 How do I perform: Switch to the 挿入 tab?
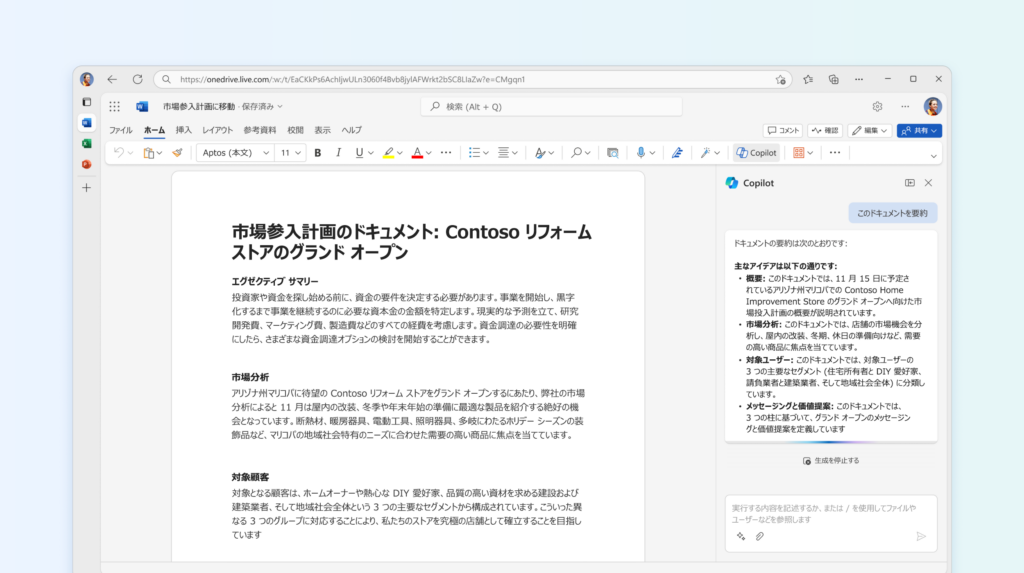tap(184, 131)
